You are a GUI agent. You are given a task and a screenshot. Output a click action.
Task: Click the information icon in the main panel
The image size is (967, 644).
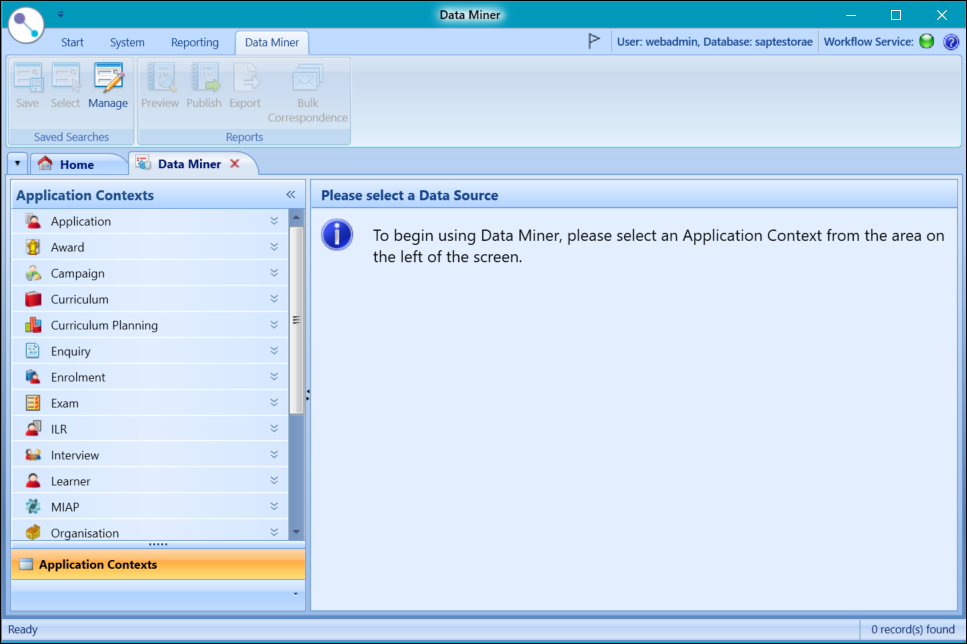pyautogui.click(x=337, y=237)
